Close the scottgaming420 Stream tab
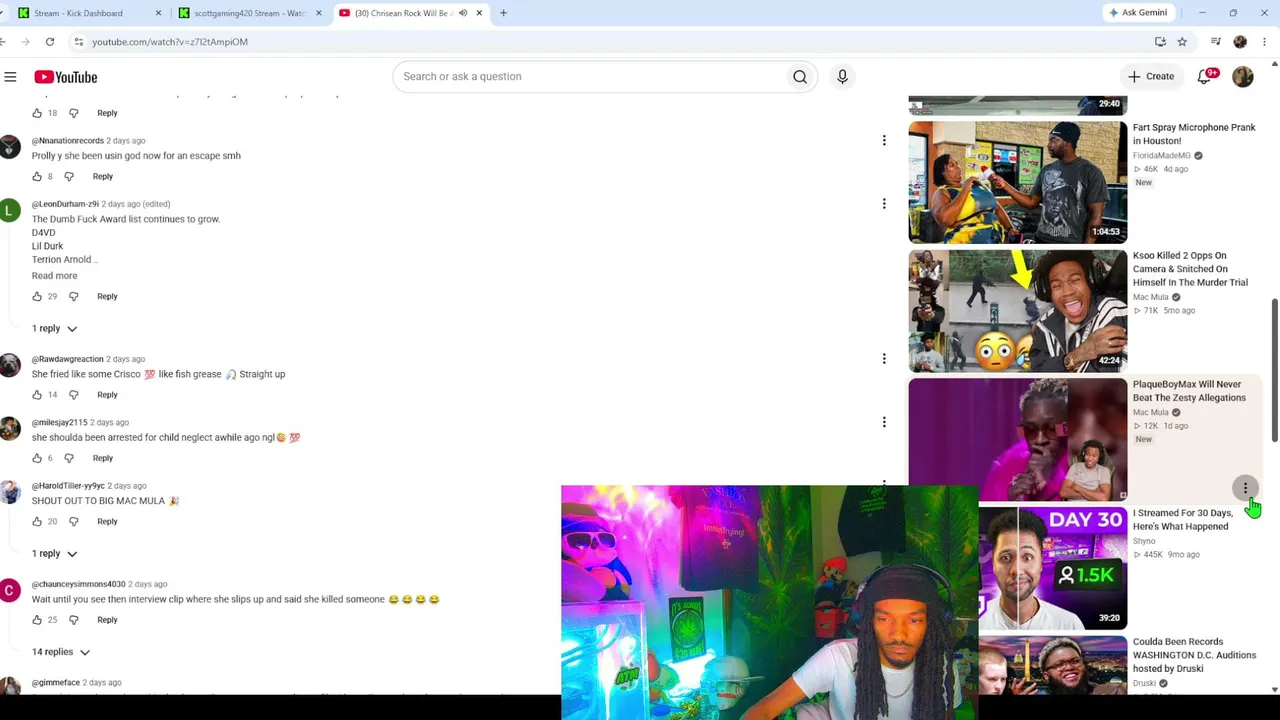This screenshot has height=720, width=1280. pyautogui.click(x=318, y=13)
